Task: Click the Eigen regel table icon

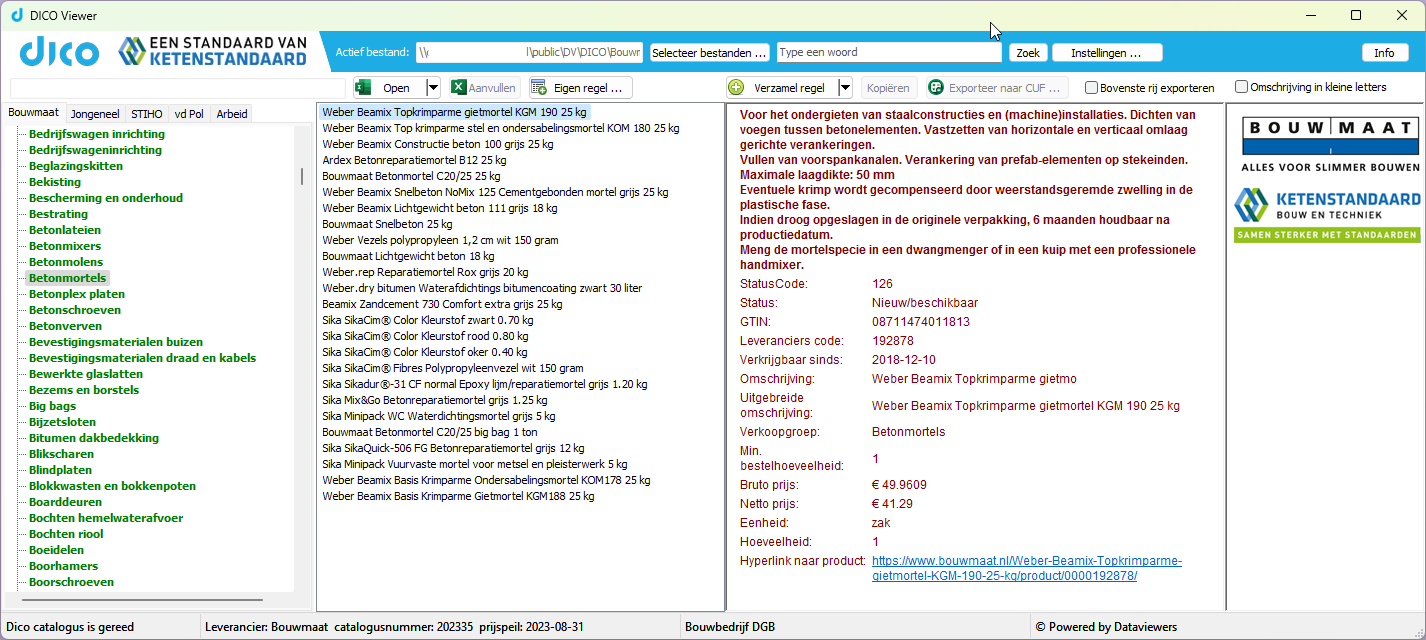Action: point(539,88)
